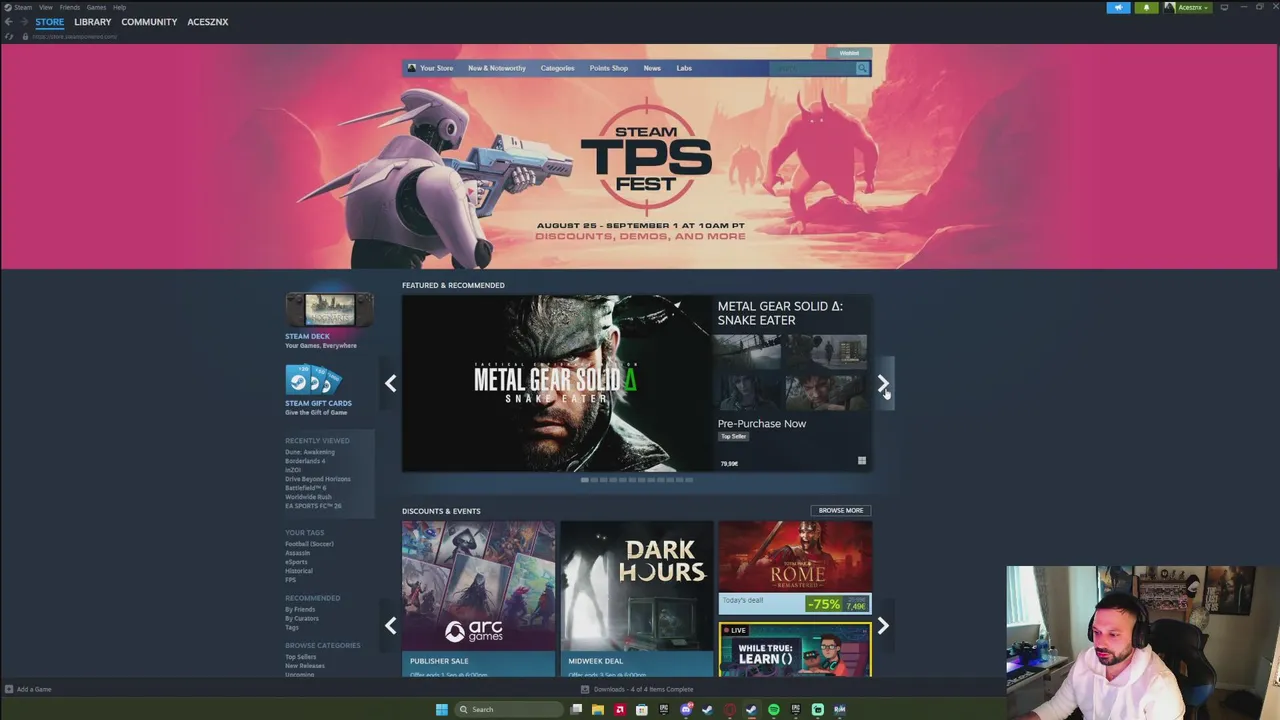Show next featured game with right arrow

click(x=883, y=383)
